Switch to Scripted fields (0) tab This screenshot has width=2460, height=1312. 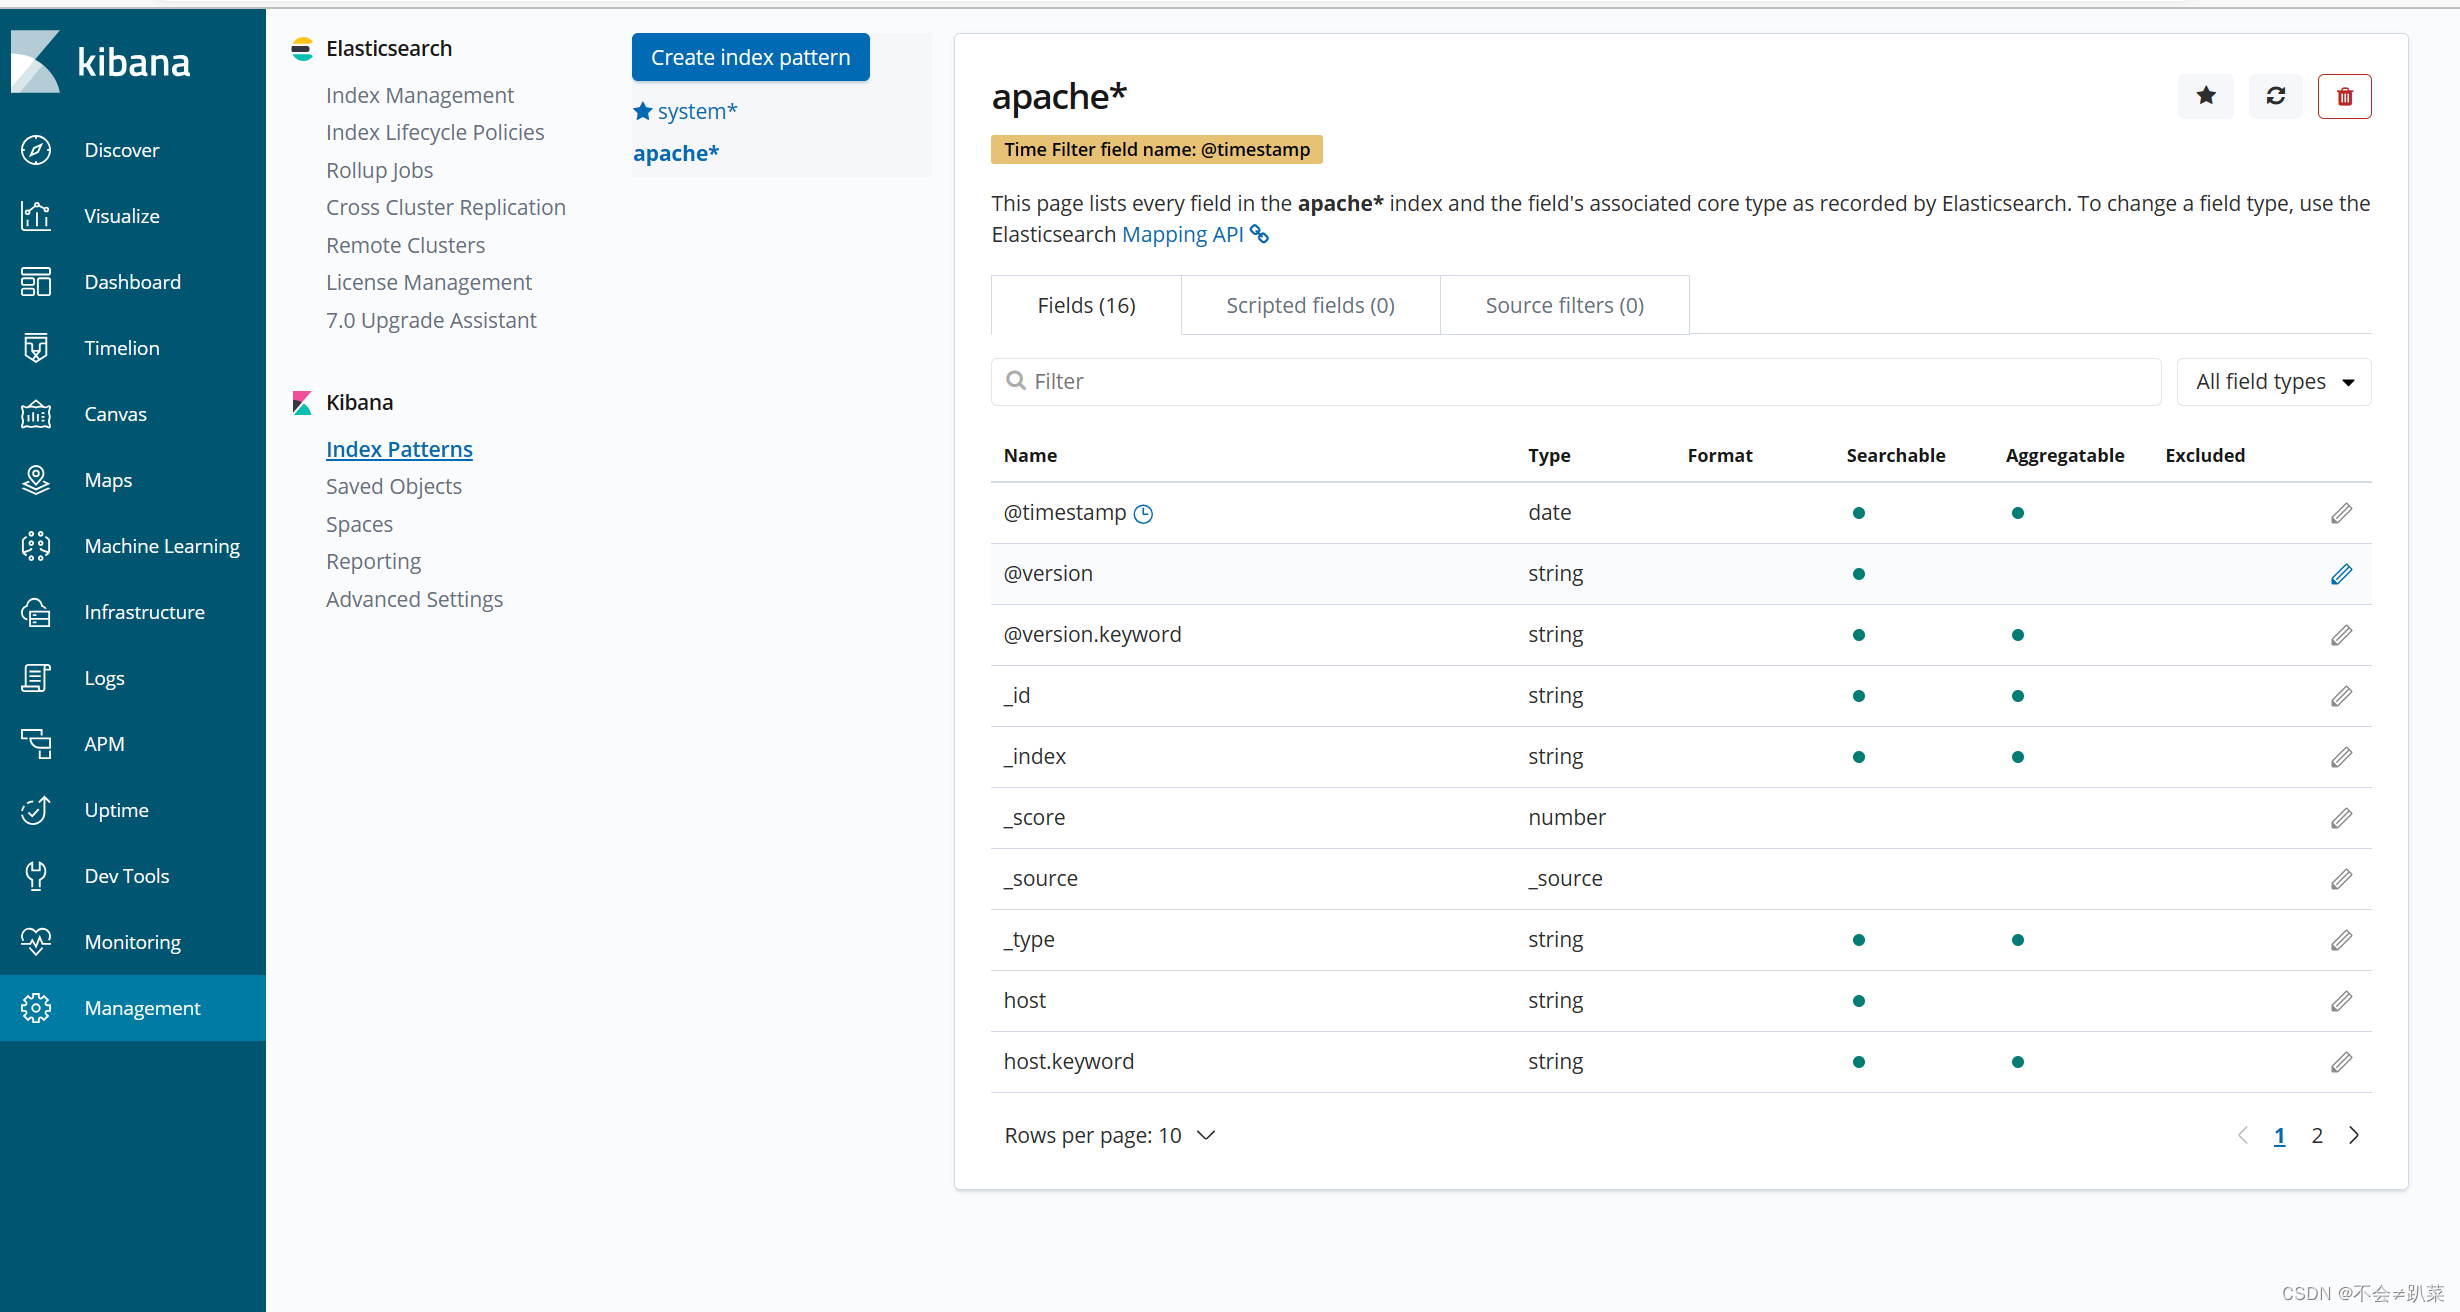(x=1310, y=305)
